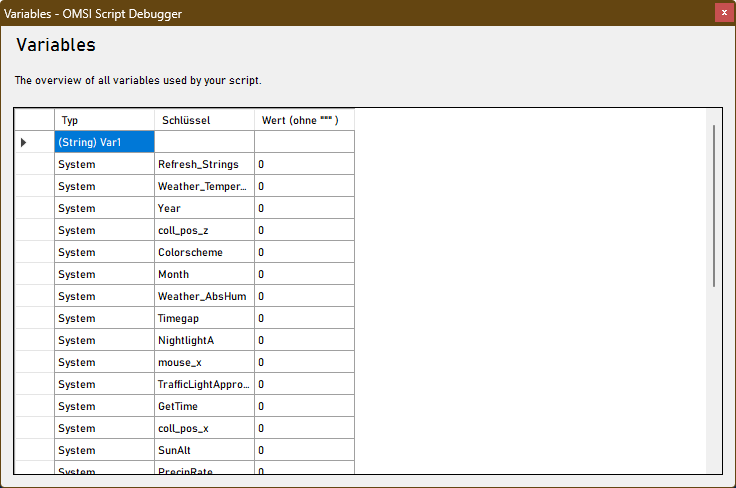Screen dimensions: 736x488
Task: Select the NightlightA key cell
Action: tap(204, 341)
